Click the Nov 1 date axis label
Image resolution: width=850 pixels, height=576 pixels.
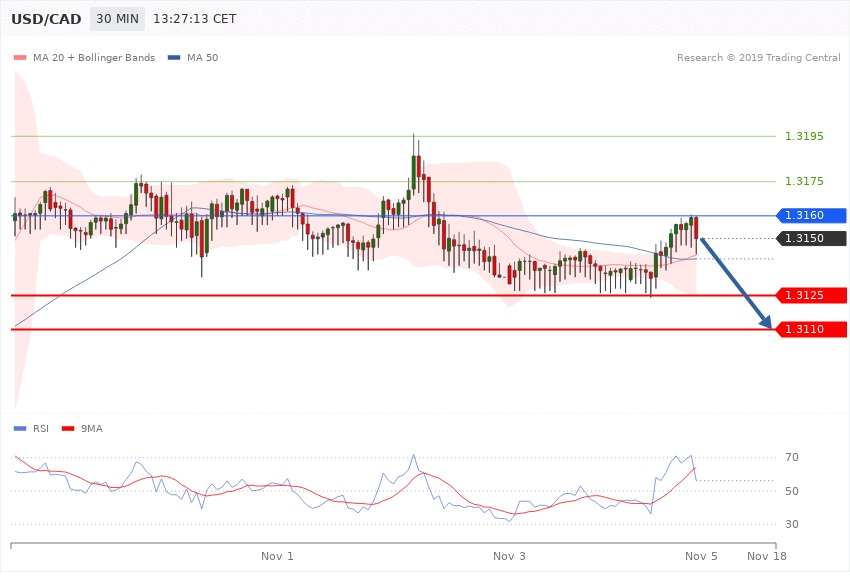[x=277, y=556]
